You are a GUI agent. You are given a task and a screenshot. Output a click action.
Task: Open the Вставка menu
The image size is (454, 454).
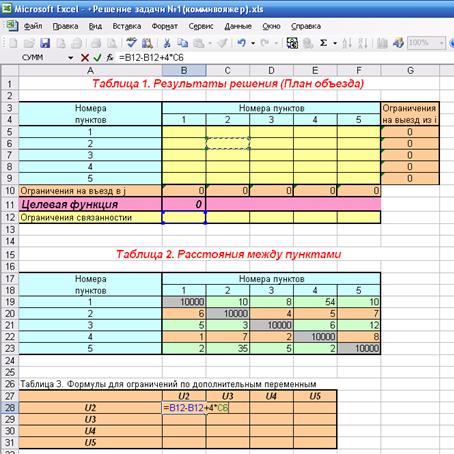point(127,26)
